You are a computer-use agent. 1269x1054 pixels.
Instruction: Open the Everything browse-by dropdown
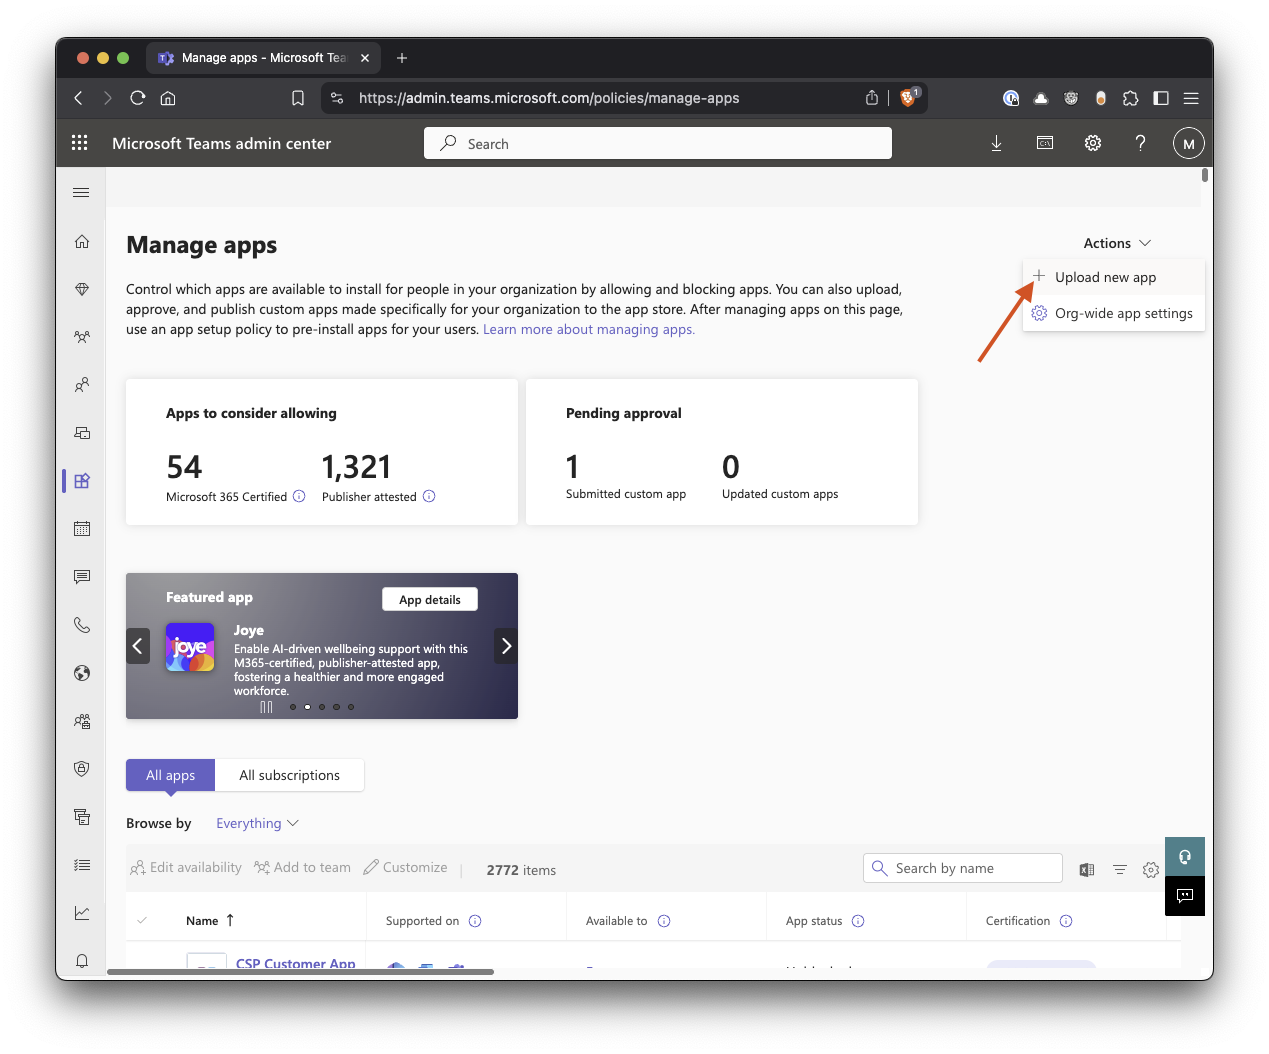coord(257,823)
